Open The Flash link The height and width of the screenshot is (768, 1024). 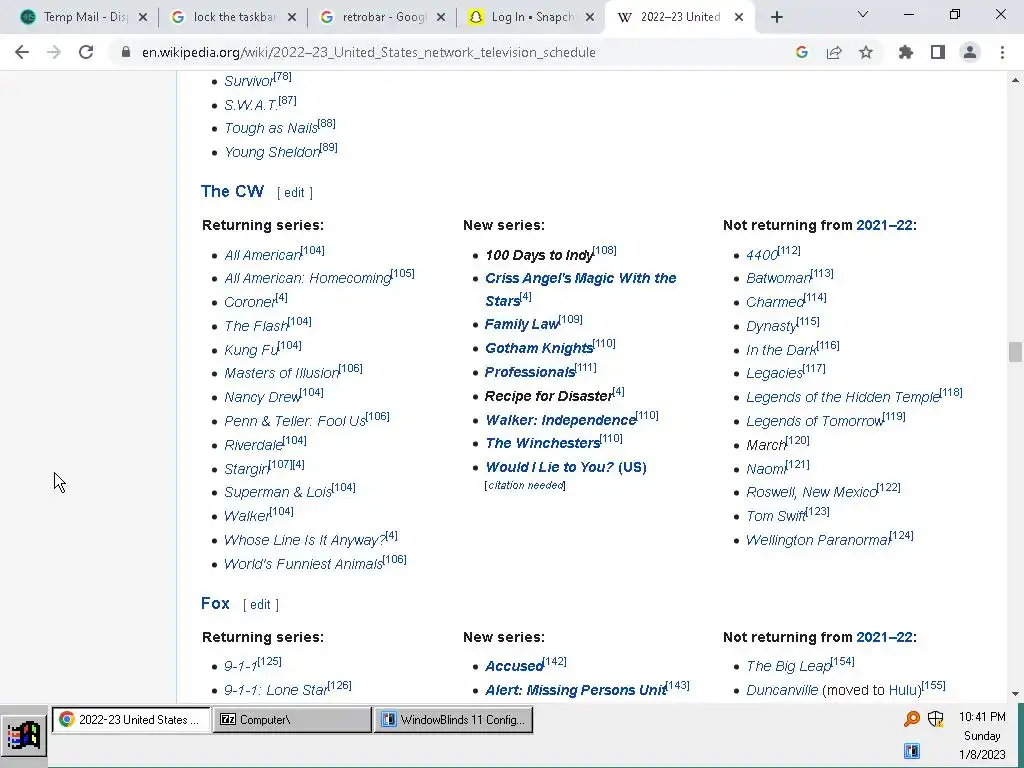(x=256, y=325)
